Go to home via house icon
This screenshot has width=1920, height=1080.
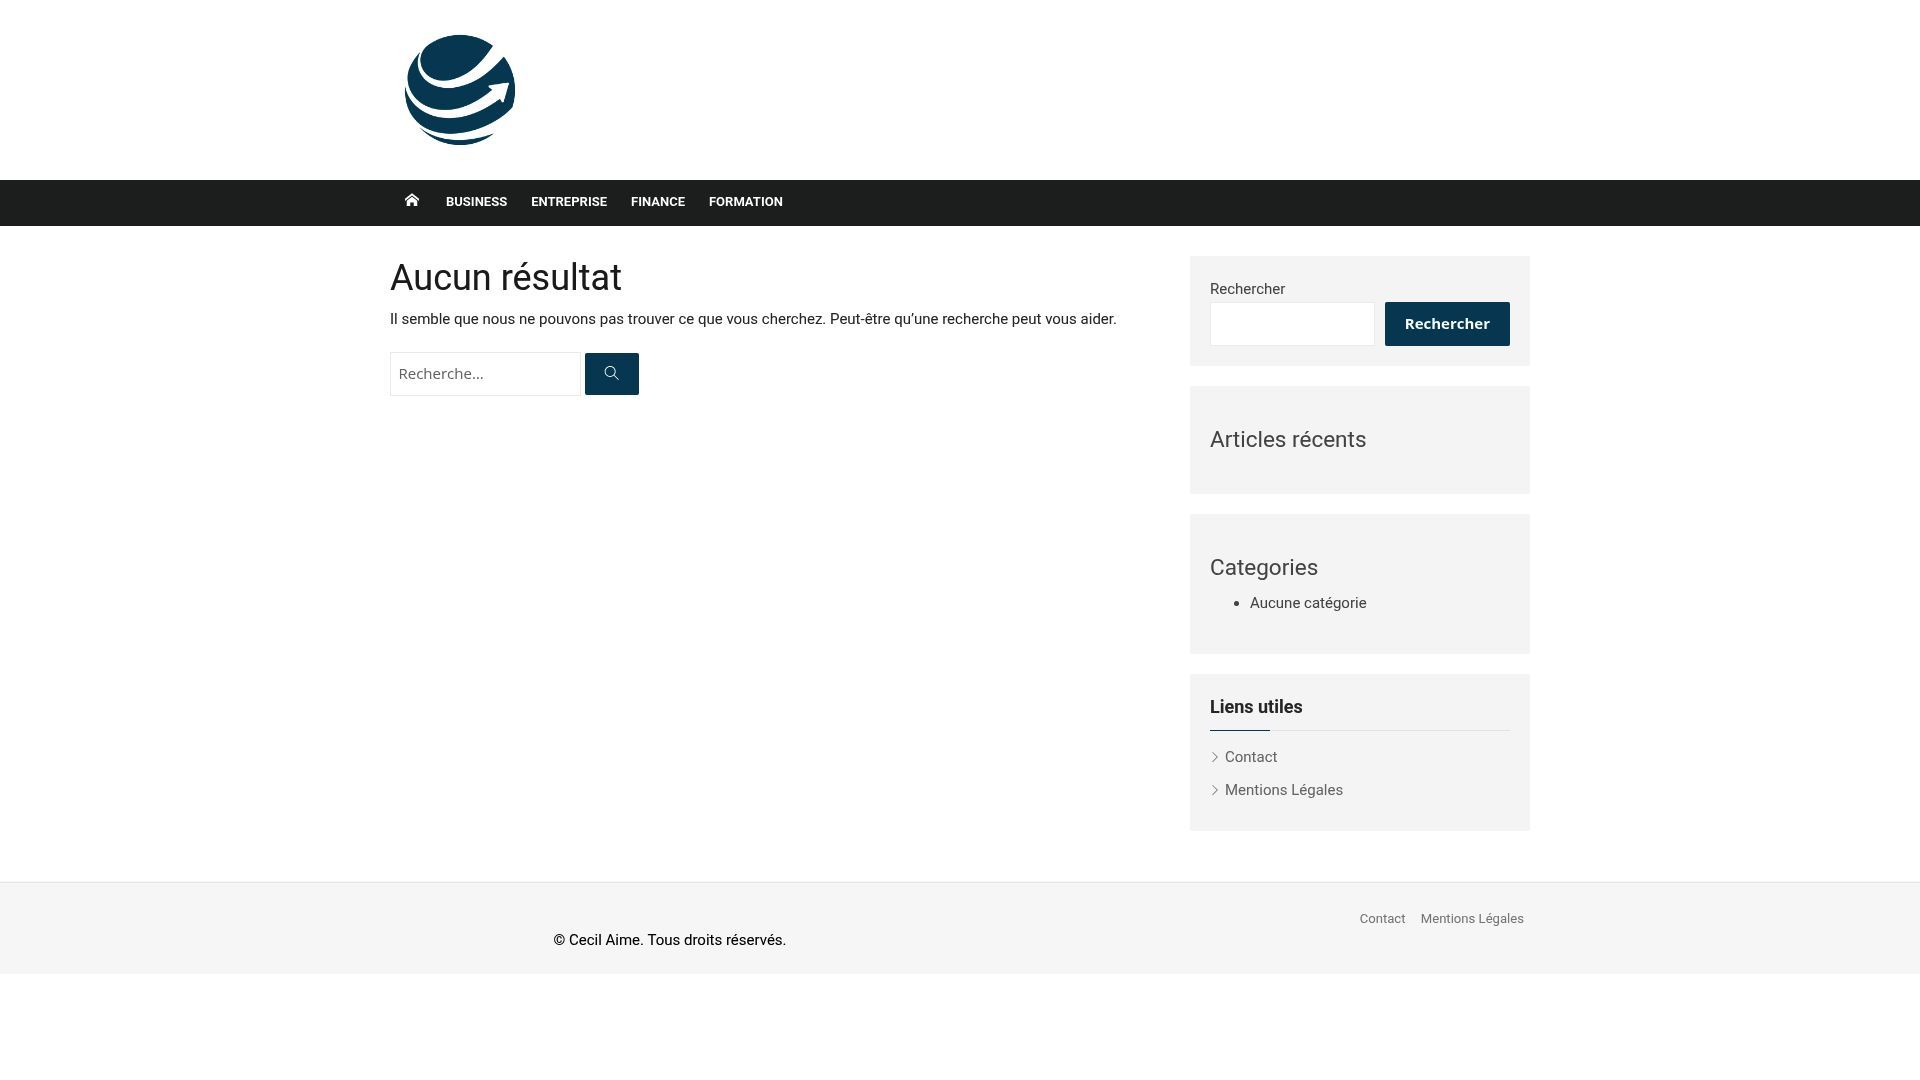pyautogui.click(x=411, y=201)
